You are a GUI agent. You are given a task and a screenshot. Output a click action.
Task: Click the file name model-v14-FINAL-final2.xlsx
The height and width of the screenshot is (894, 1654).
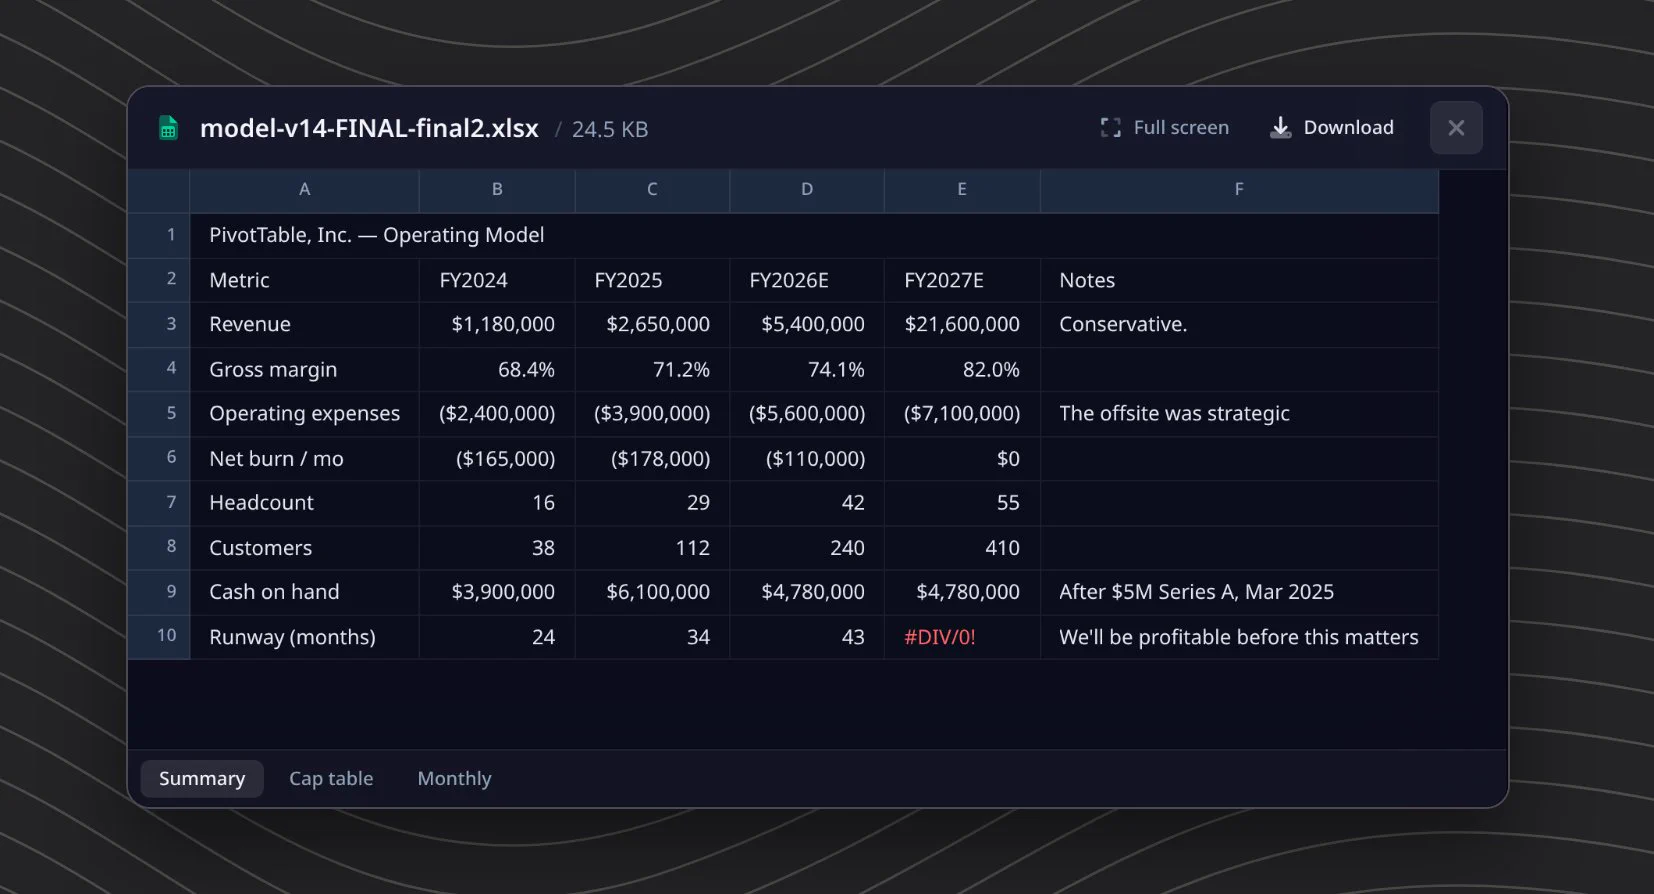tap(369, 129)
